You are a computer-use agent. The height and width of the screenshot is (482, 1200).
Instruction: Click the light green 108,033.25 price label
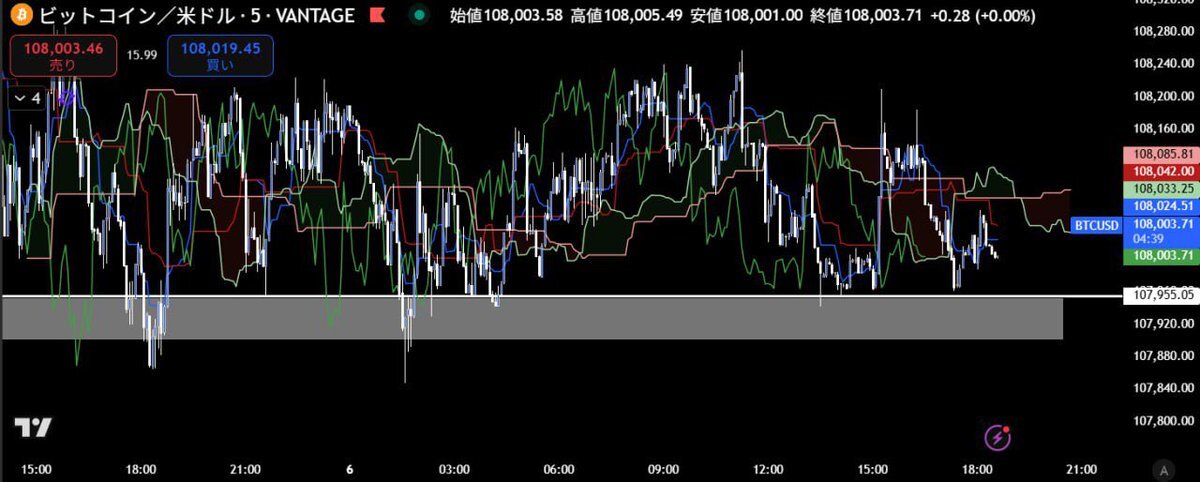1161,188
